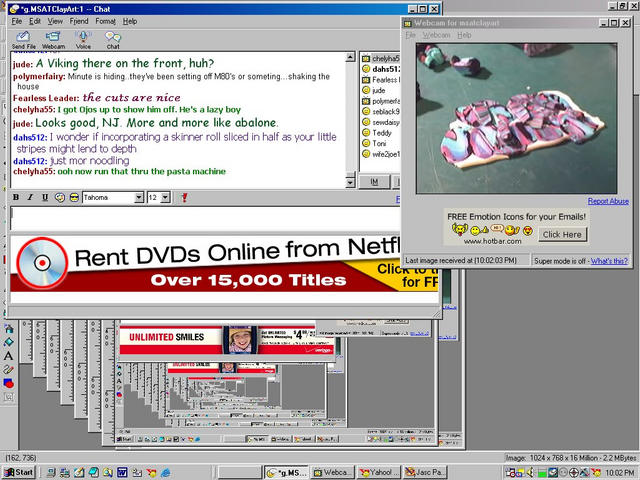The width and height of the screenshot is (640, 480).
Task: Select the Text tool in Paint Shop Pro
Action: (x=8, y=356)
